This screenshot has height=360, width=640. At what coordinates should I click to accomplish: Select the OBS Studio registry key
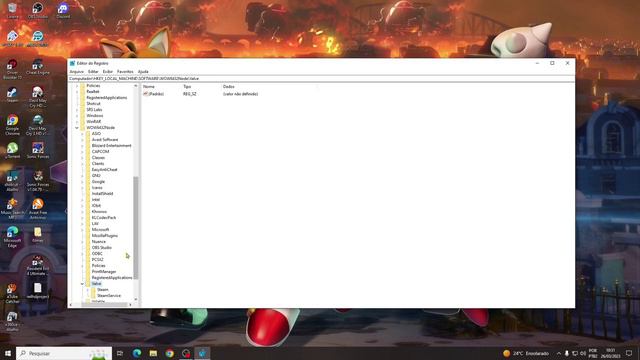point(101,248)
